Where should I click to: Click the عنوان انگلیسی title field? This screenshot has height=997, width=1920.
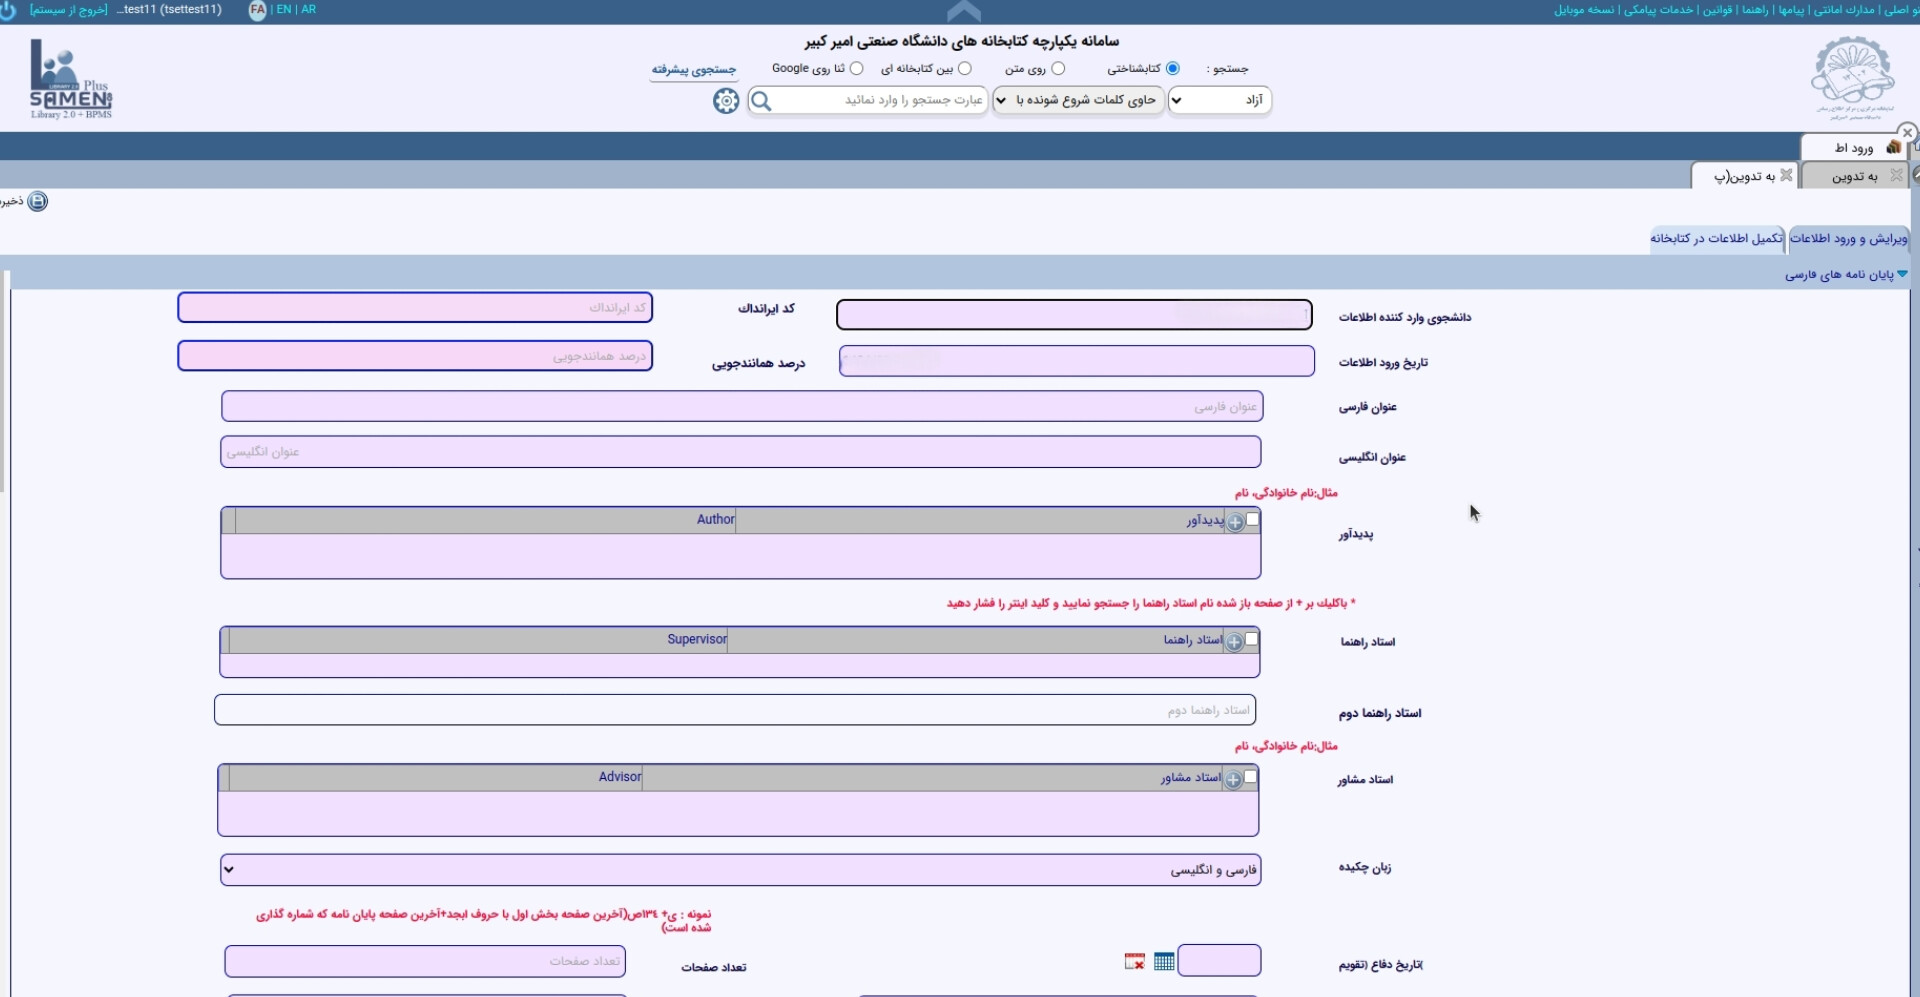[x=740, y=451]
